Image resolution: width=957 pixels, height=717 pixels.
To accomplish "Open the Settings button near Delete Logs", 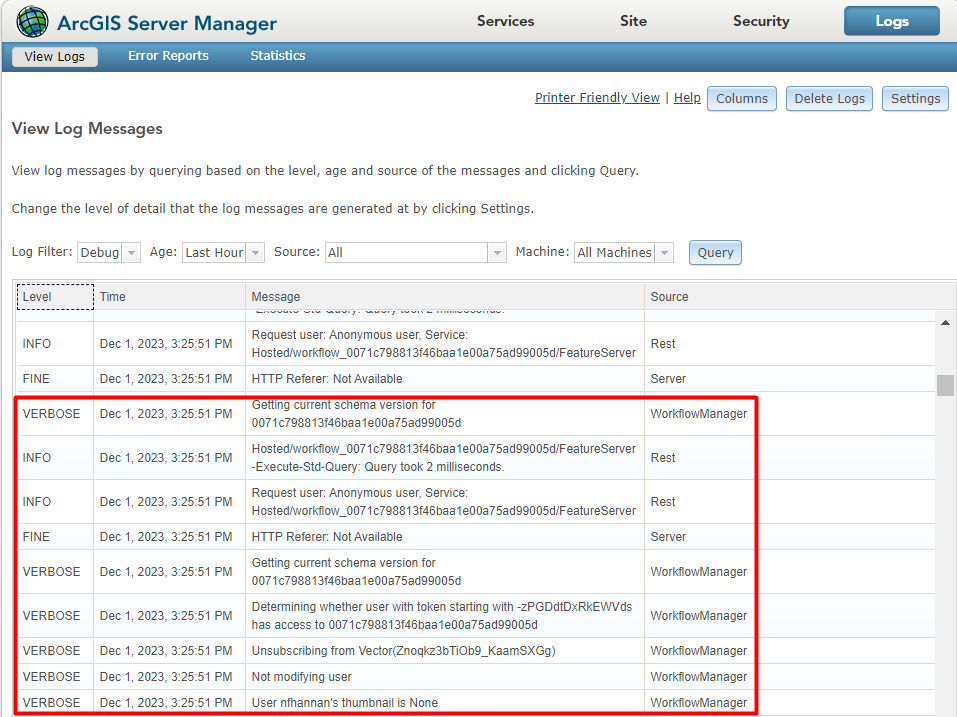I will pos(914,98).
